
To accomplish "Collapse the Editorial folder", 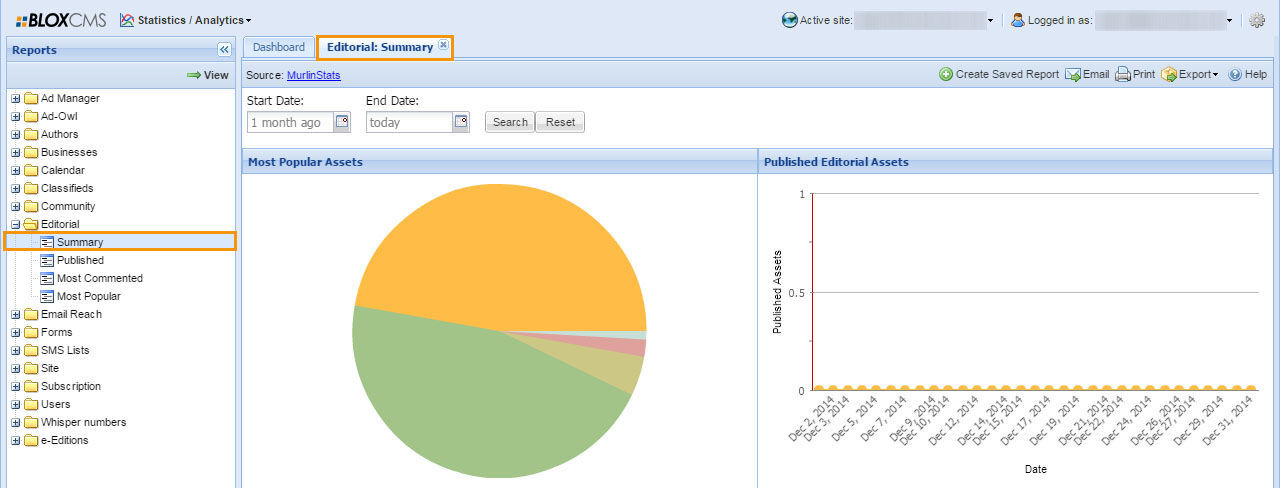I will pos(16,224).
